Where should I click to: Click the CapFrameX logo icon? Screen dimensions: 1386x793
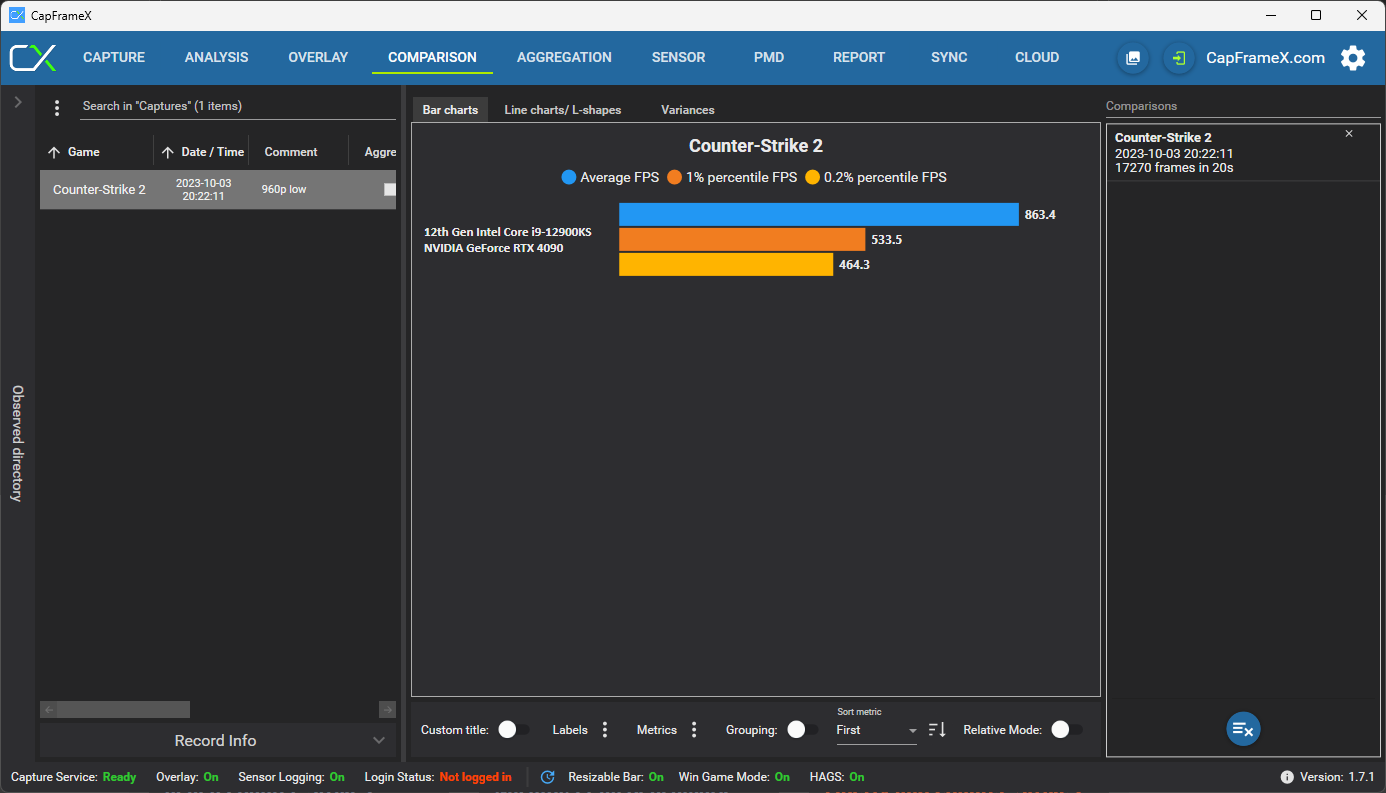(x=33, y=58)
